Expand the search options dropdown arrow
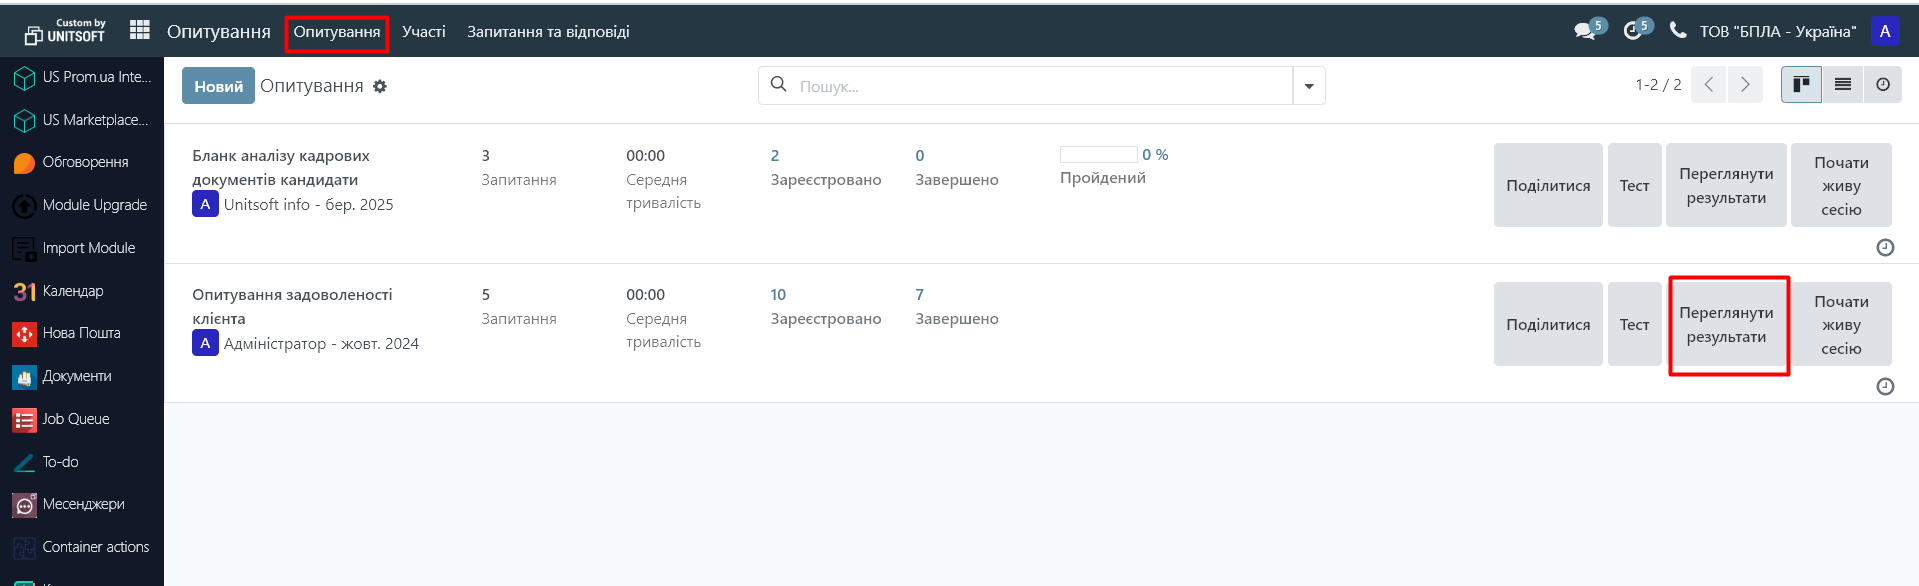1919x586 pixels. [x=1309, y=86]
